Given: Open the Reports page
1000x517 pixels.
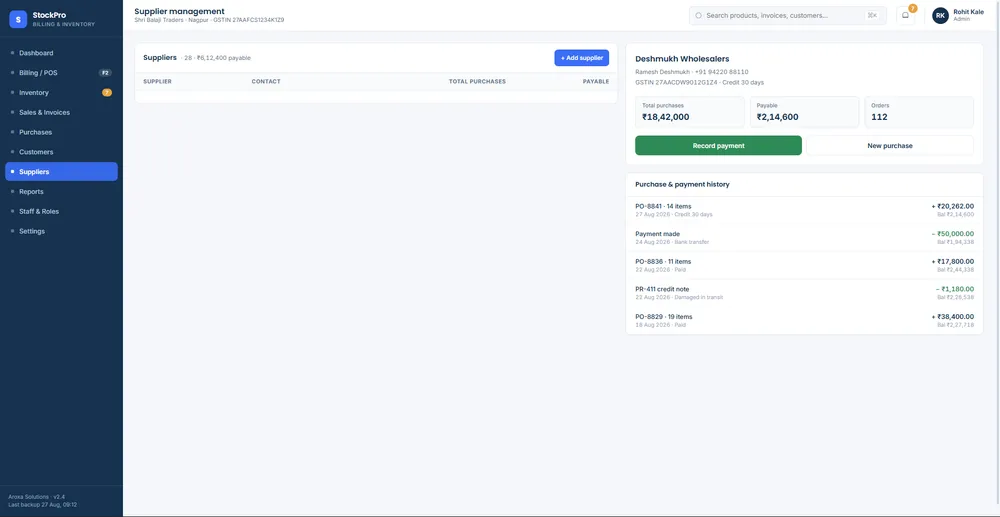Looking at the screenshot, I should pos(61,191).
